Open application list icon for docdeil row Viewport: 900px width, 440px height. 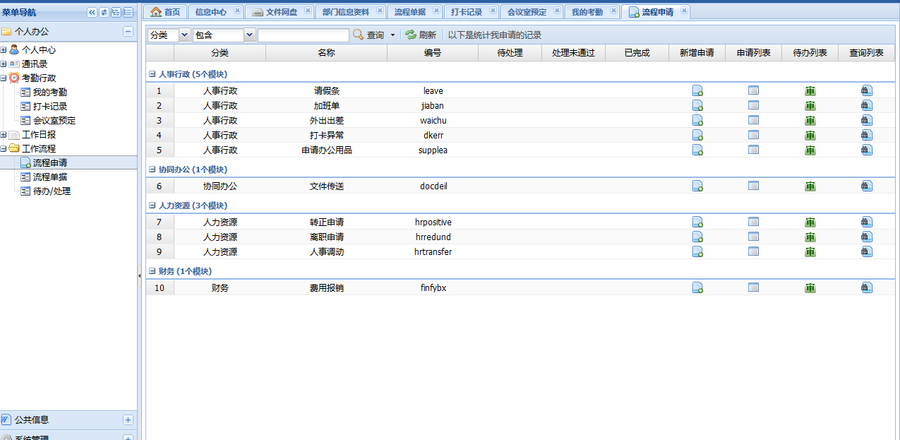[754, 185]
